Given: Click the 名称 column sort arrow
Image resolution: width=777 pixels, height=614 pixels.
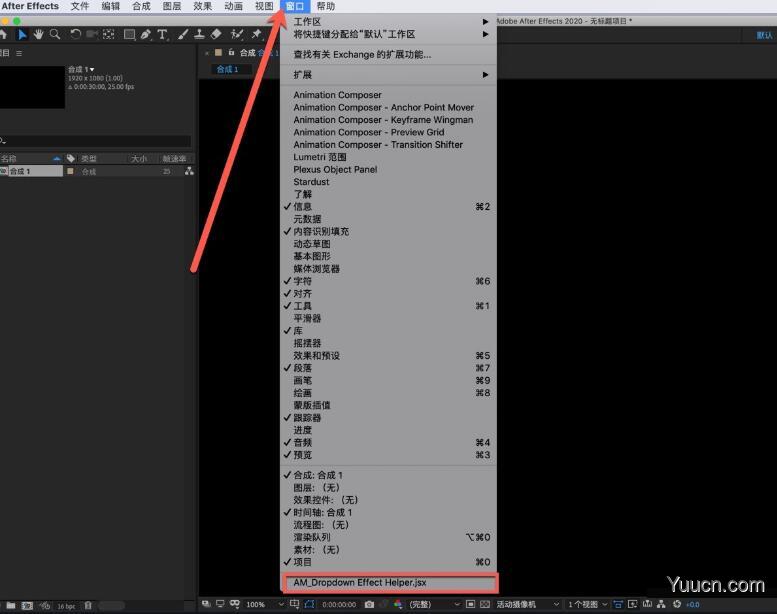Looking at the screenshot, I should 56,159.
